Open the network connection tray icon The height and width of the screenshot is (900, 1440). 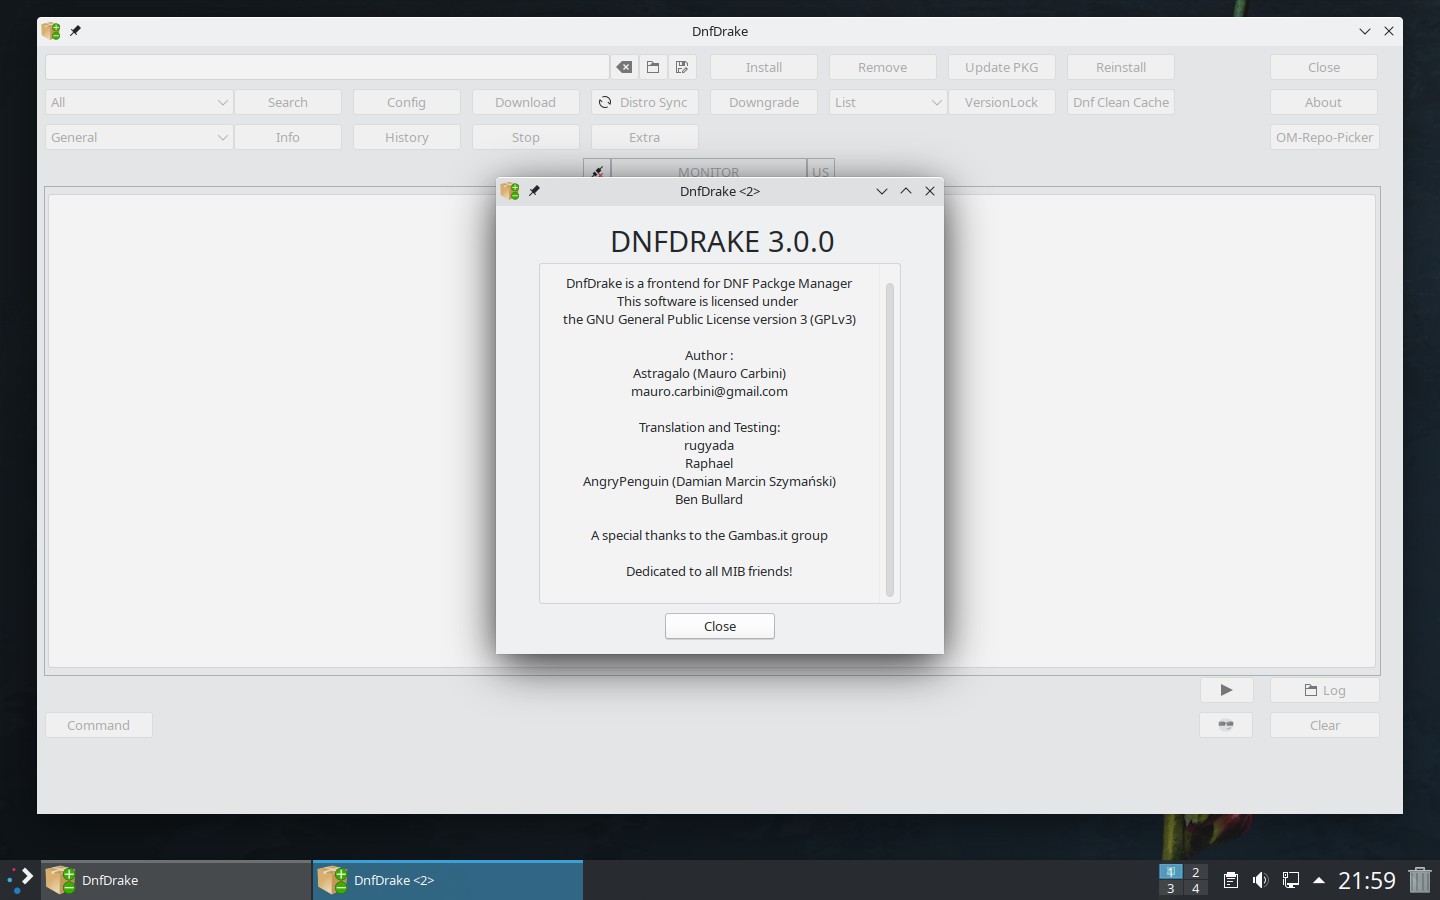[1290, 880]
